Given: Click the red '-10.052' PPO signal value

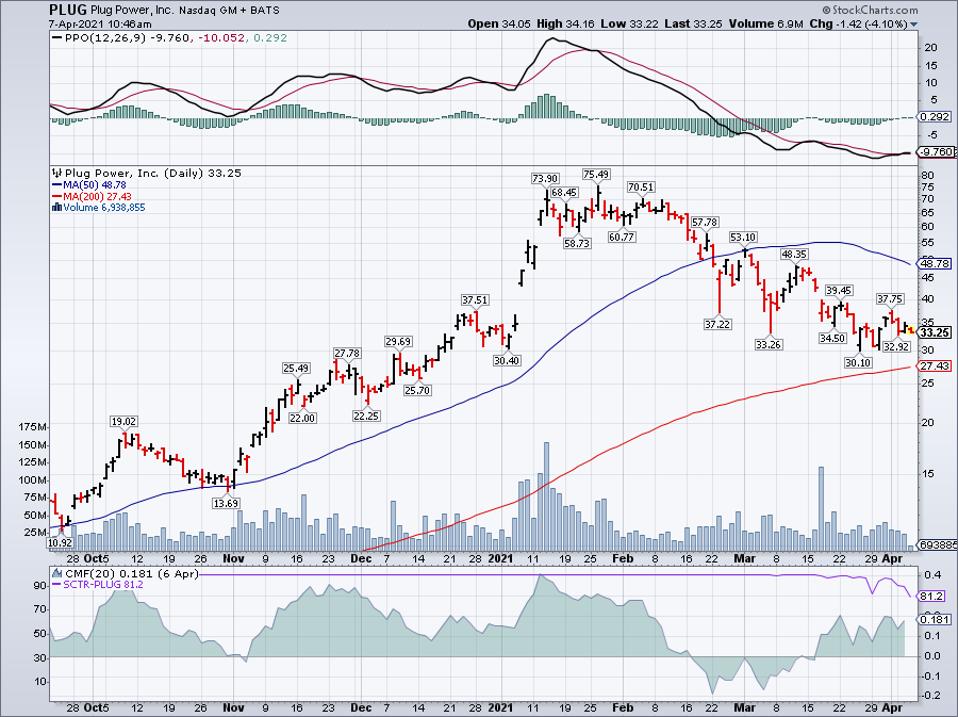Looking at the screenshot, I should 222,38.
